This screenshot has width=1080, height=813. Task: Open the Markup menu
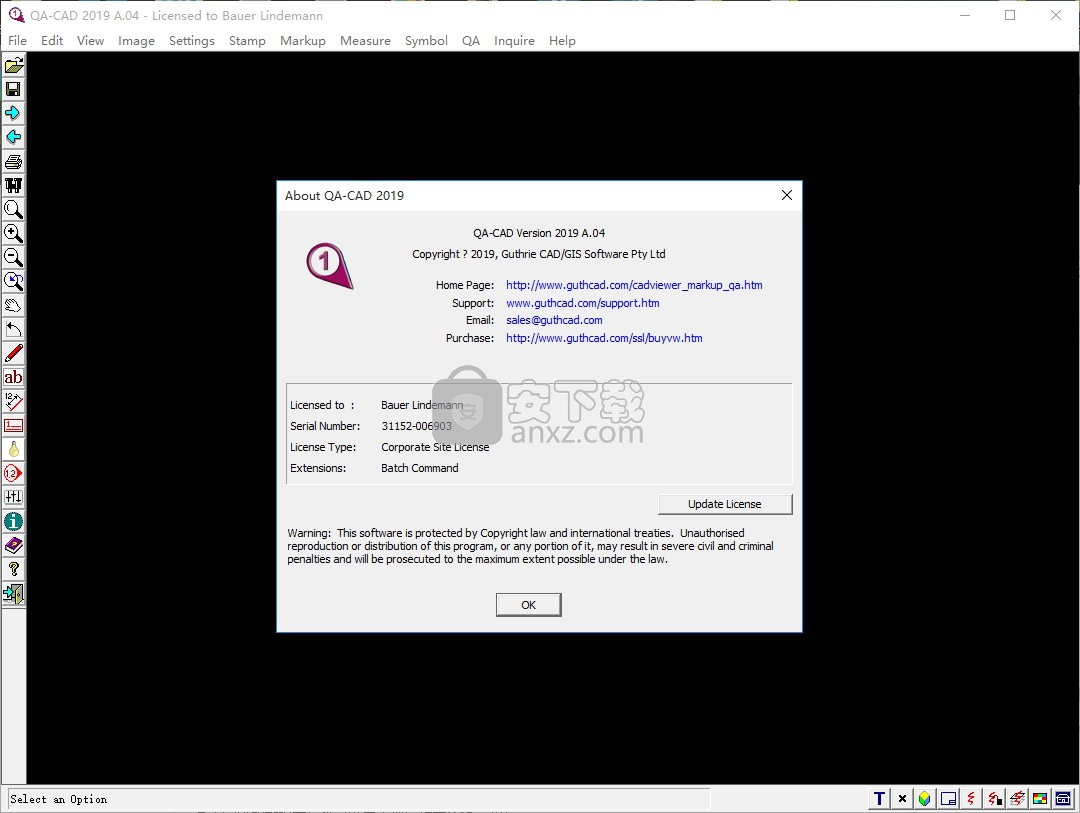pos(302,41)
